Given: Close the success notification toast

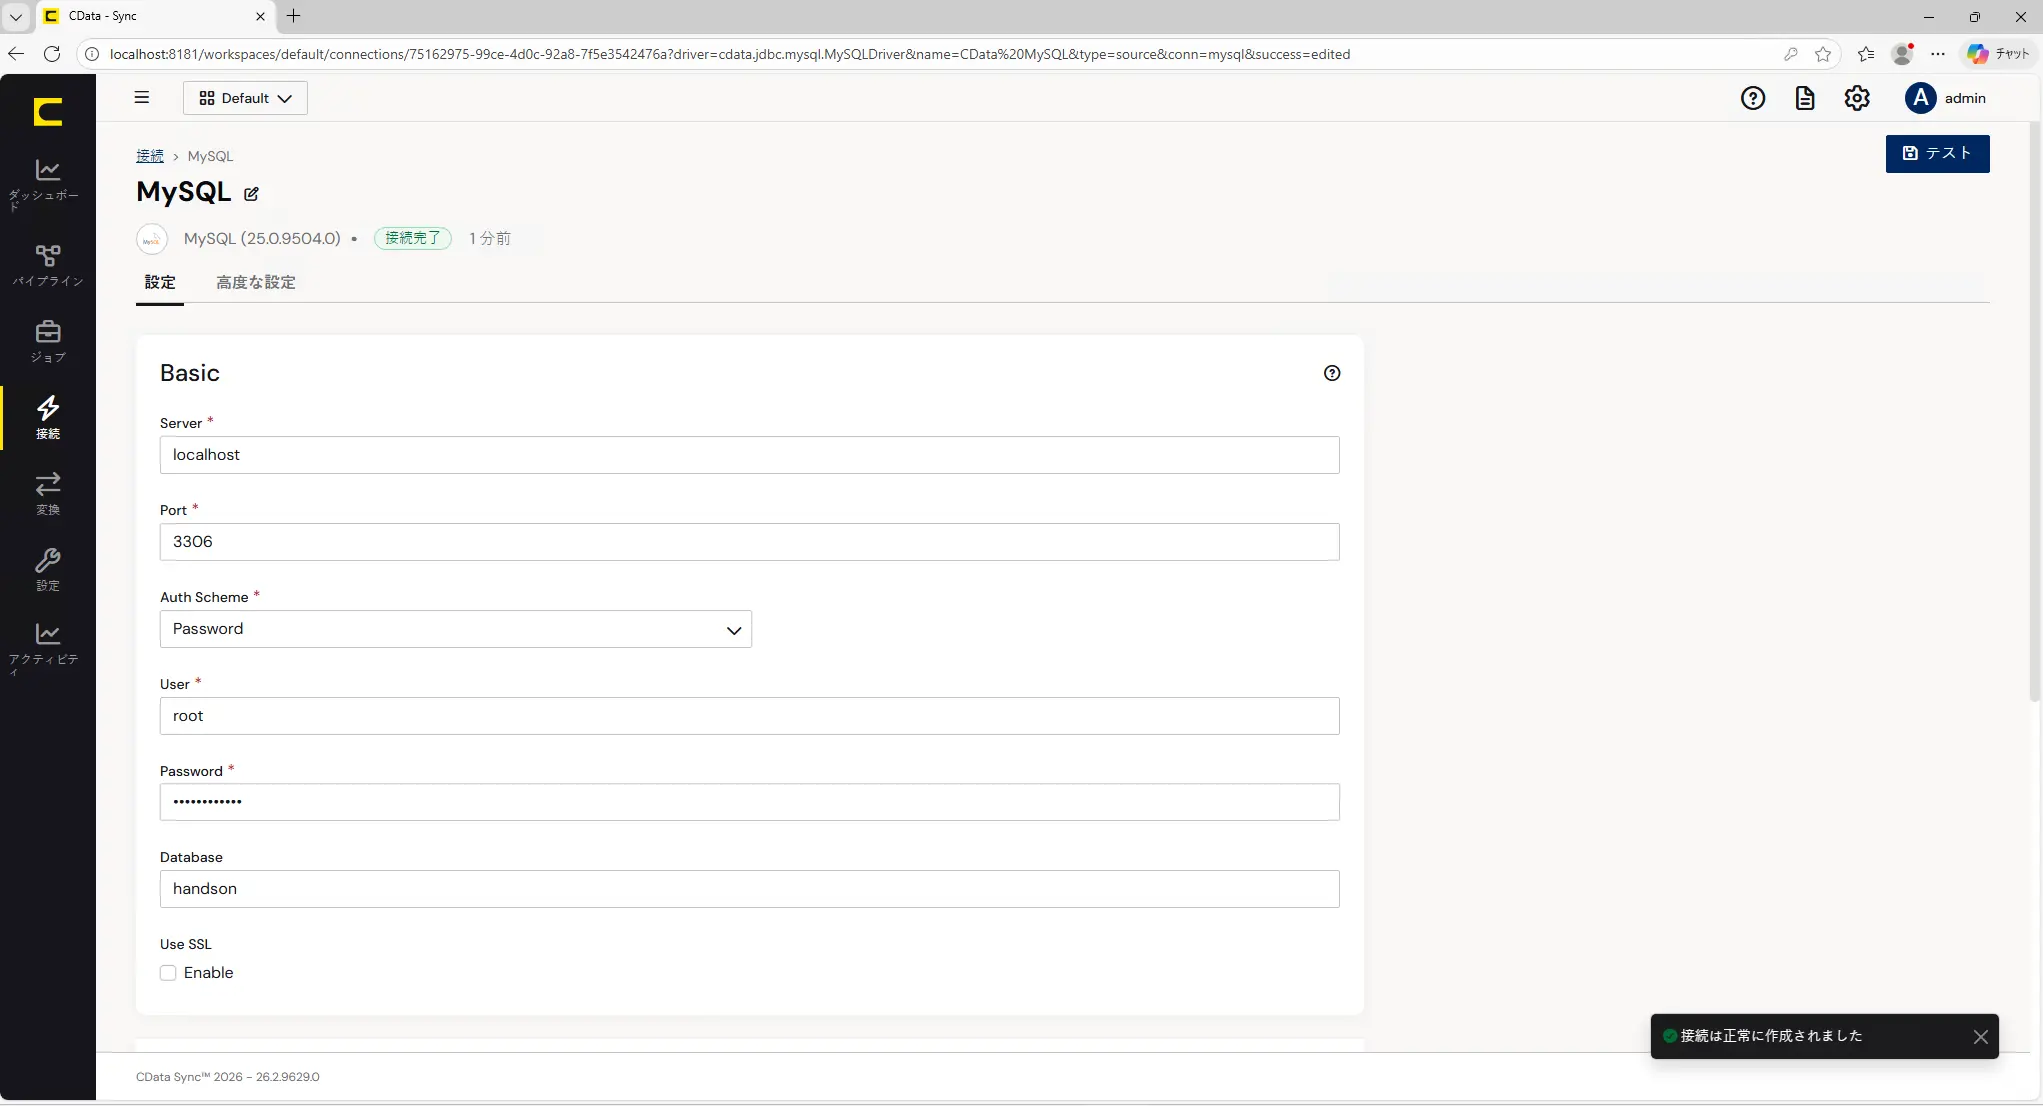Looking at the screenshot, I should point(1980,1037).
